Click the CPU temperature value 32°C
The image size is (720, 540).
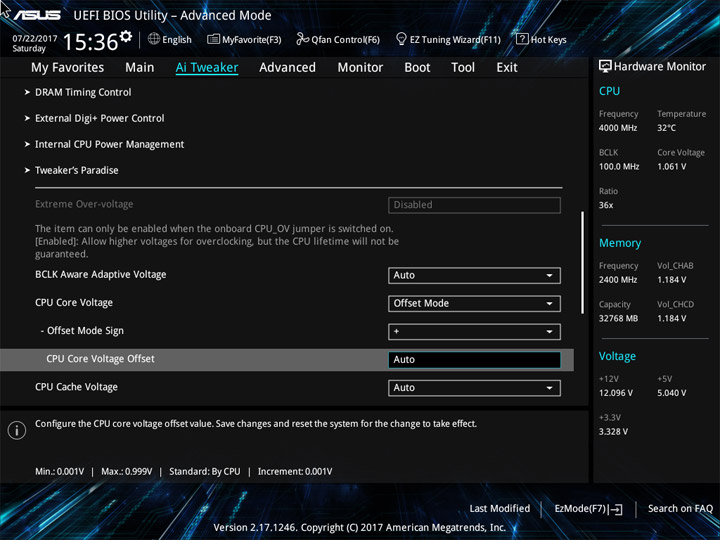point(666,128)
